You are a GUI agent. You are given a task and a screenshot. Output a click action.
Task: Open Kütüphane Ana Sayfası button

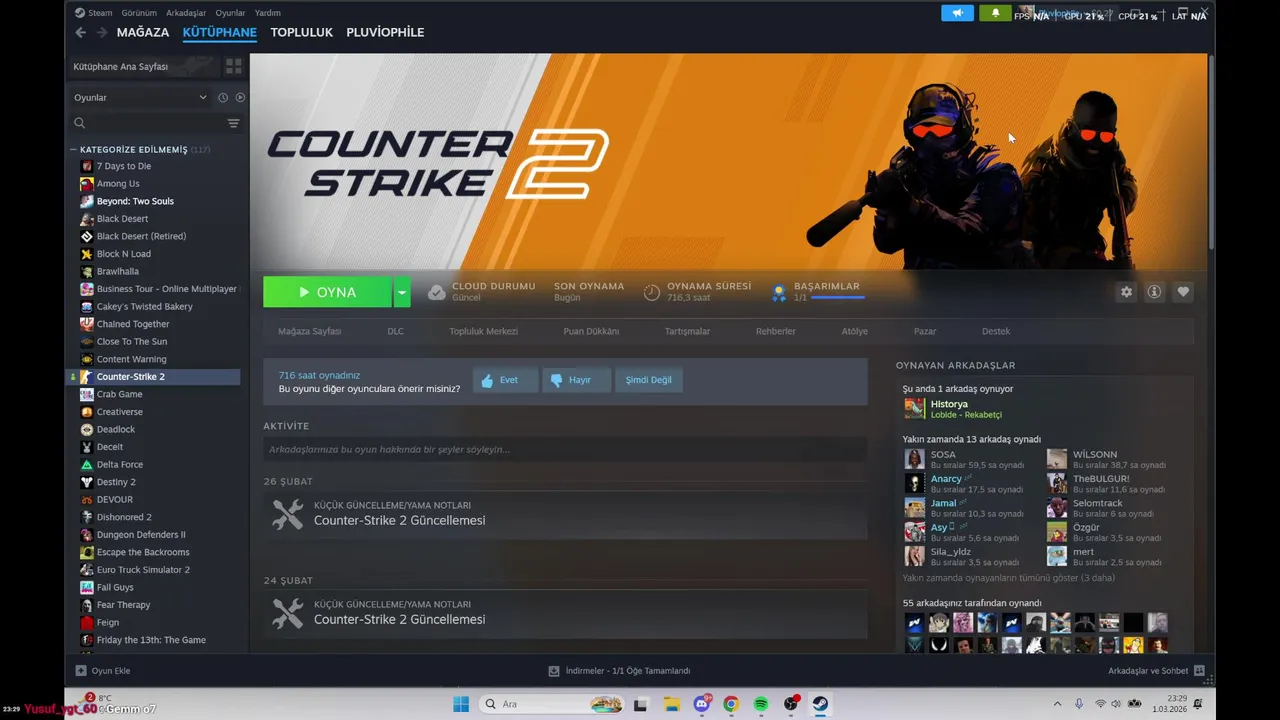pos(142,66)
